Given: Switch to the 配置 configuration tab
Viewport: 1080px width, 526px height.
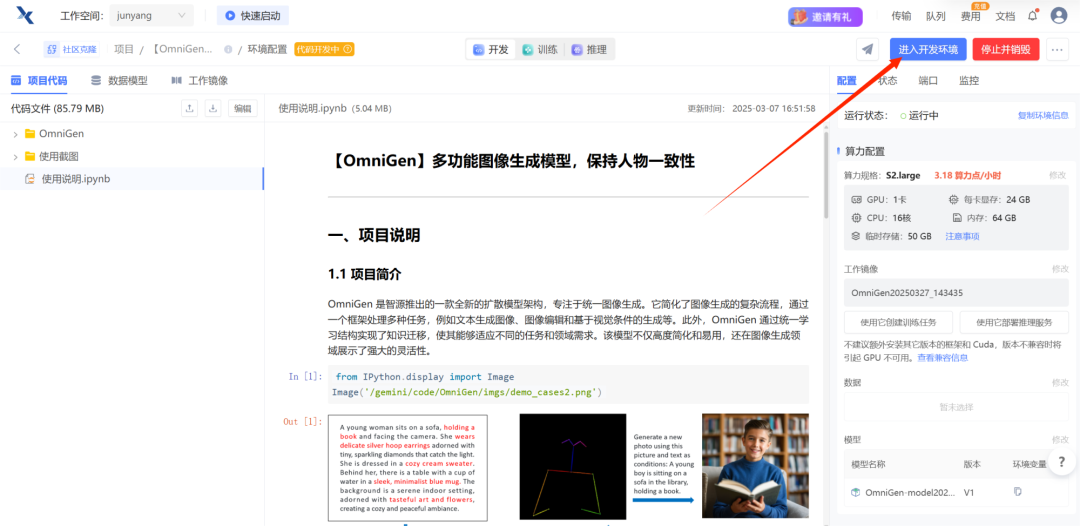Looking at the screenshot, I should [x=847, y=81].
